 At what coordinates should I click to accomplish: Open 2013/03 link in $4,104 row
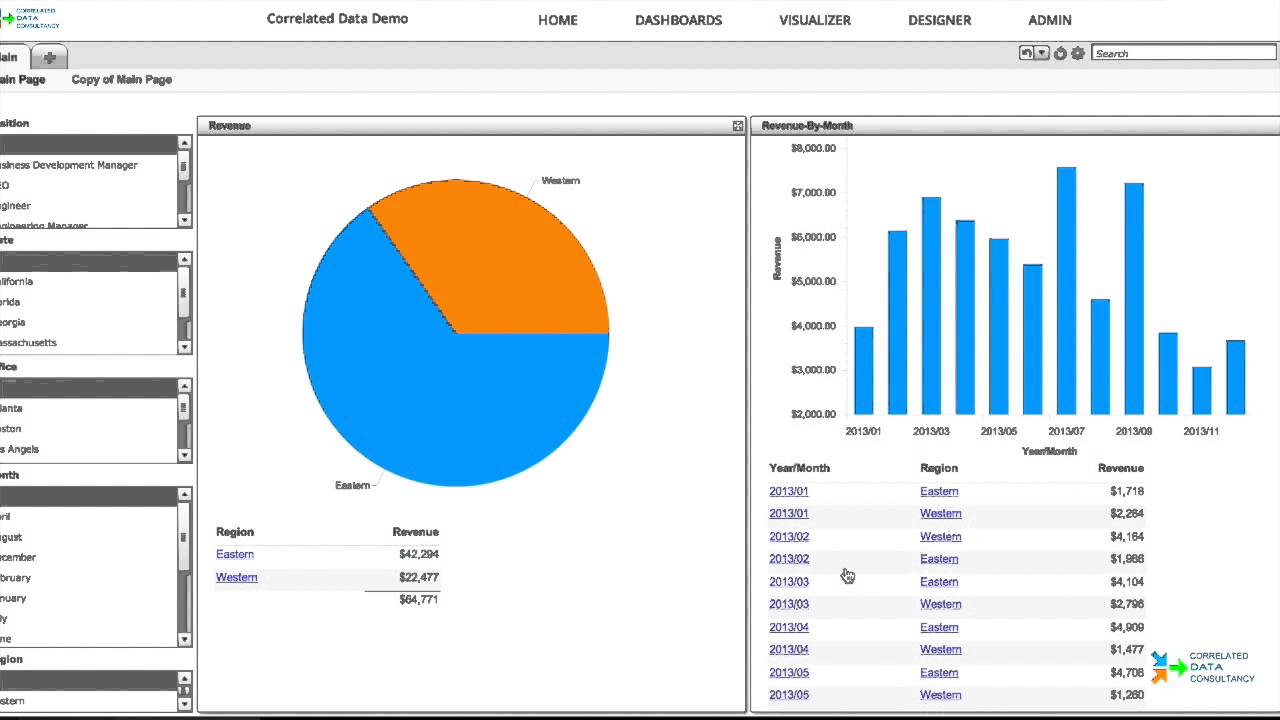click(x=789, y=582)
